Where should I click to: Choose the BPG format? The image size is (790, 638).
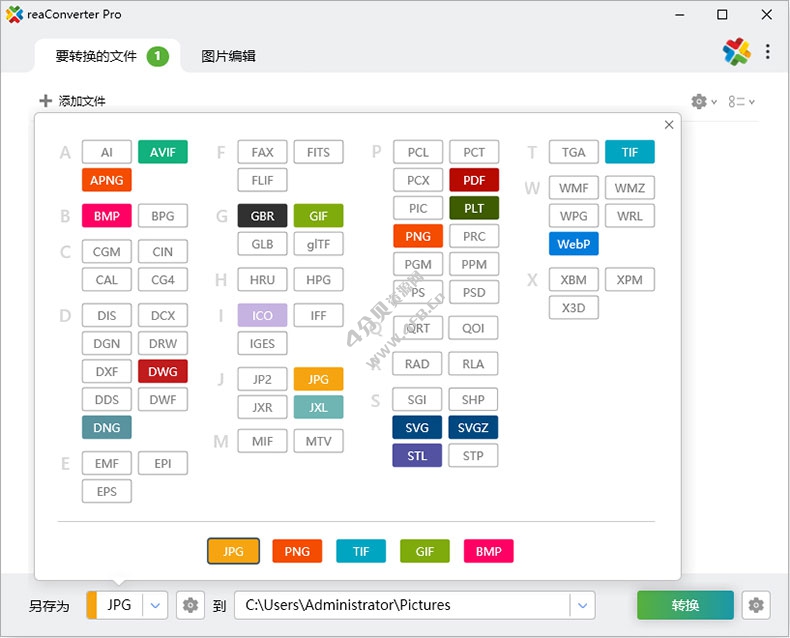pos(163,216)
